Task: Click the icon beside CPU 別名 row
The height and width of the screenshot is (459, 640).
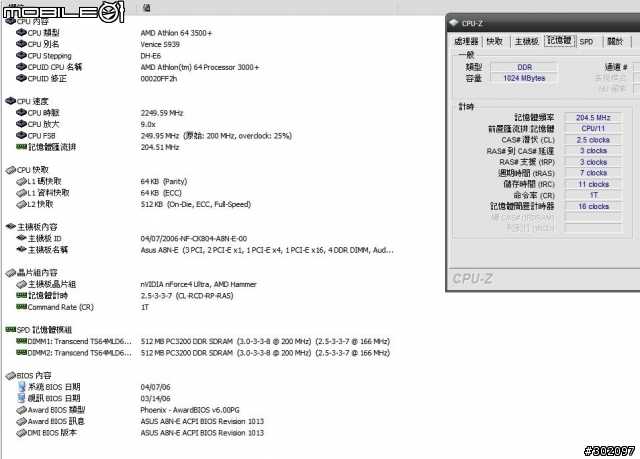Action: click(21, 44)
